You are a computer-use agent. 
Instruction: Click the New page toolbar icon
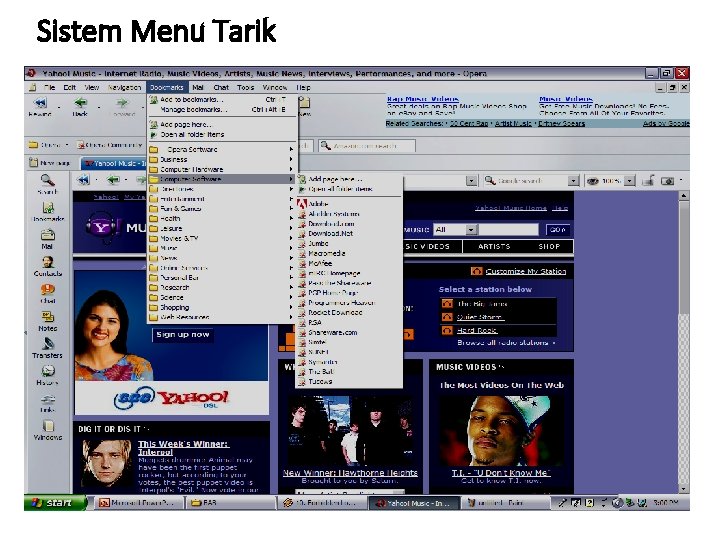304,102
